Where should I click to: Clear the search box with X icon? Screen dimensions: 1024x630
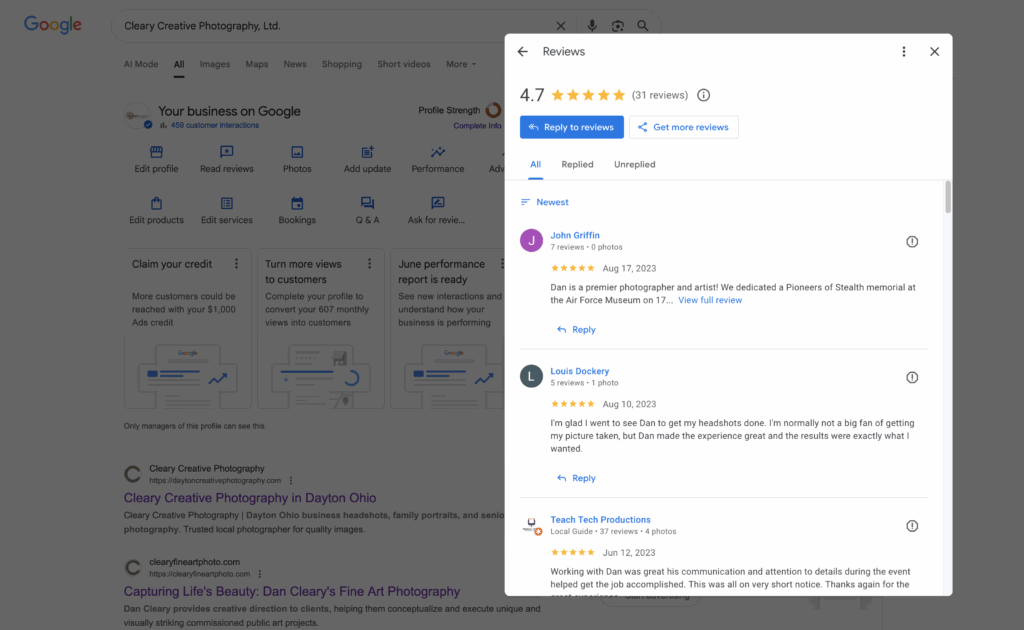pos(560,26)
